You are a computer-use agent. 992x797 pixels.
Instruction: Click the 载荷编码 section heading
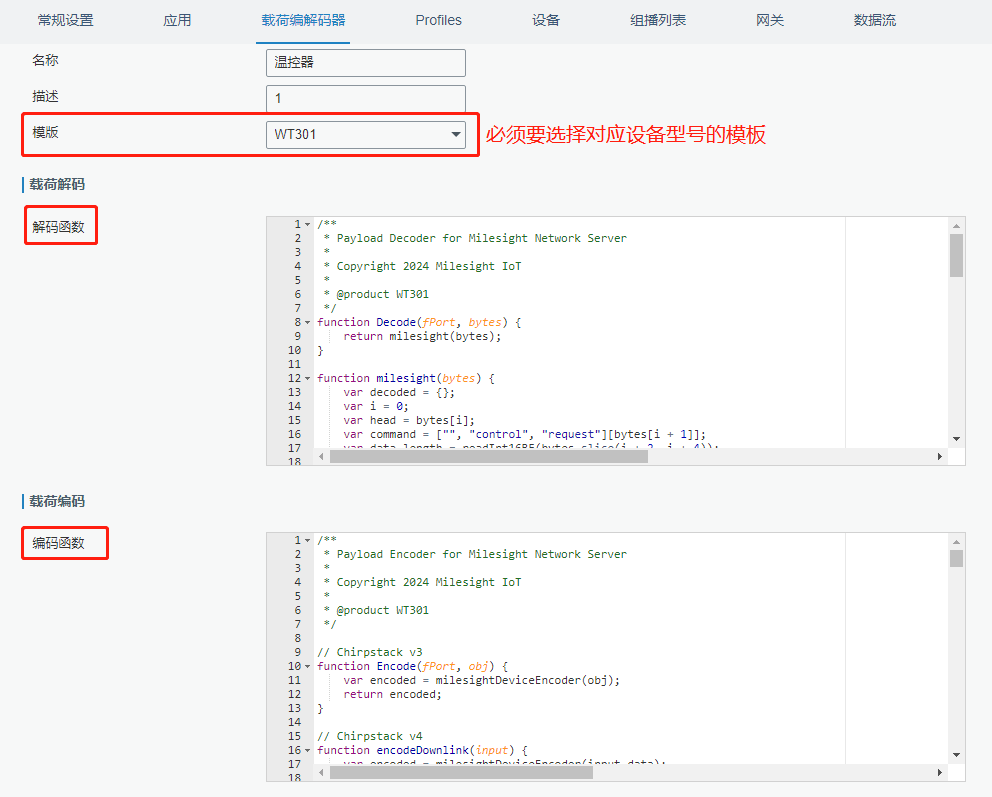[57, 502]
